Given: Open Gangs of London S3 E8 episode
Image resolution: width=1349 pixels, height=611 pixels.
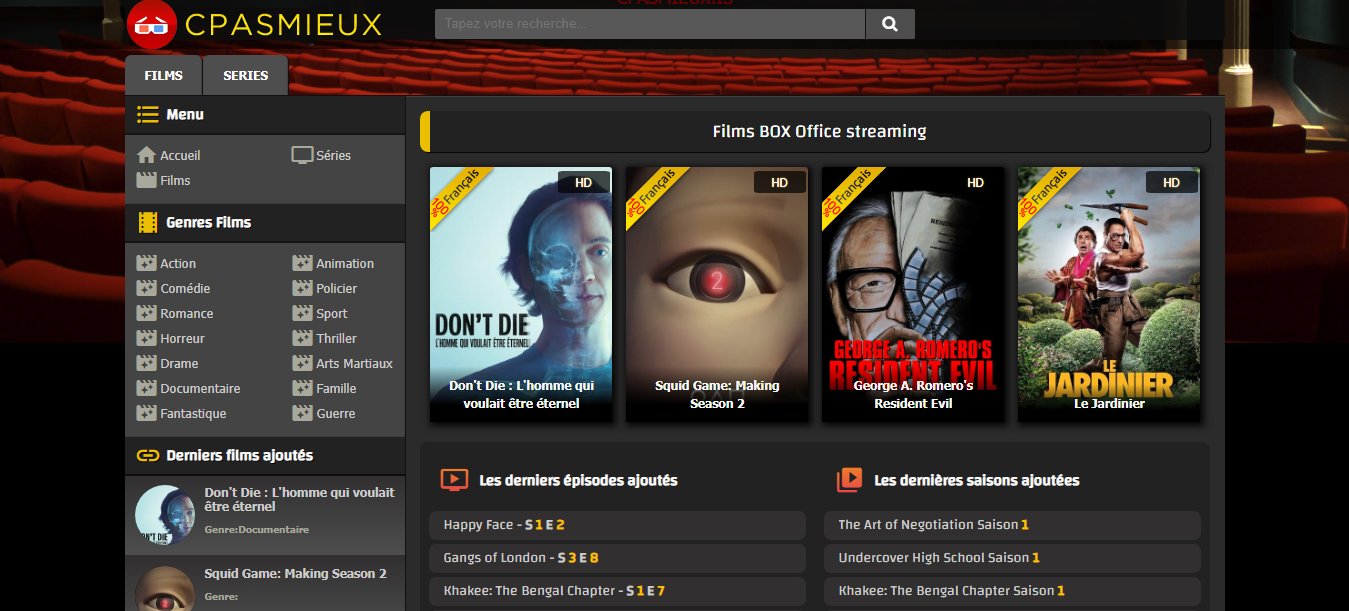Looking at the screenshot, I should tap(617, 558).
